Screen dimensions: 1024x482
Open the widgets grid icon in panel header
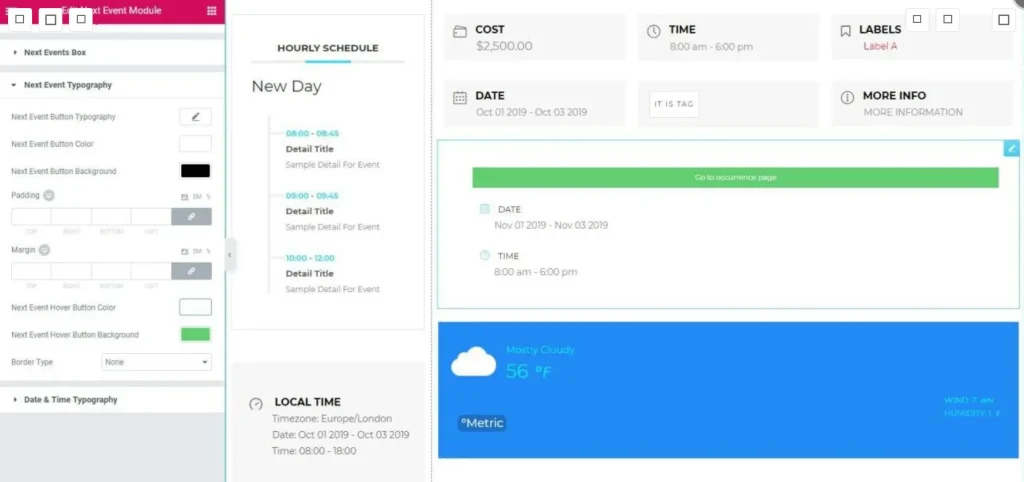(x=212, y=10)
